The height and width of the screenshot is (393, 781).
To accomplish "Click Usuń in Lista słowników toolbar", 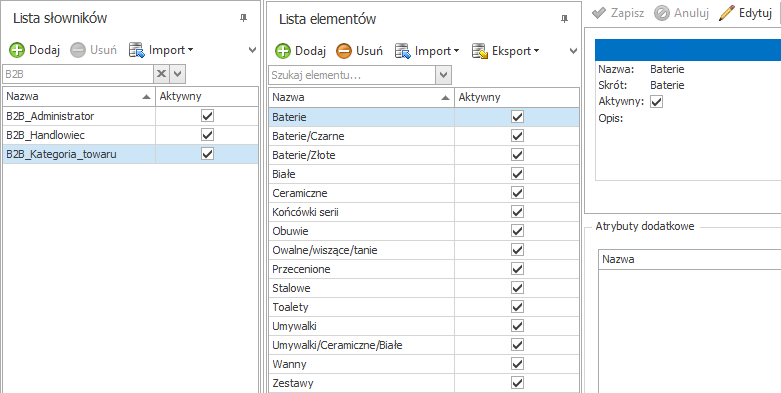I will (x=93, y=50).
